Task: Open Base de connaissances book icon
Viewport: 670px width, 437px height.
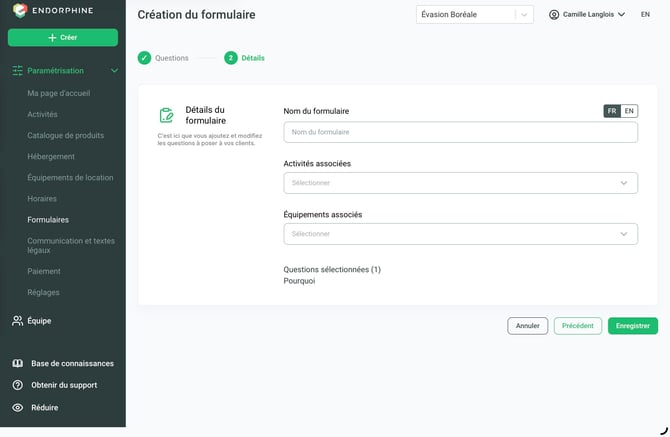Action: 18,363
